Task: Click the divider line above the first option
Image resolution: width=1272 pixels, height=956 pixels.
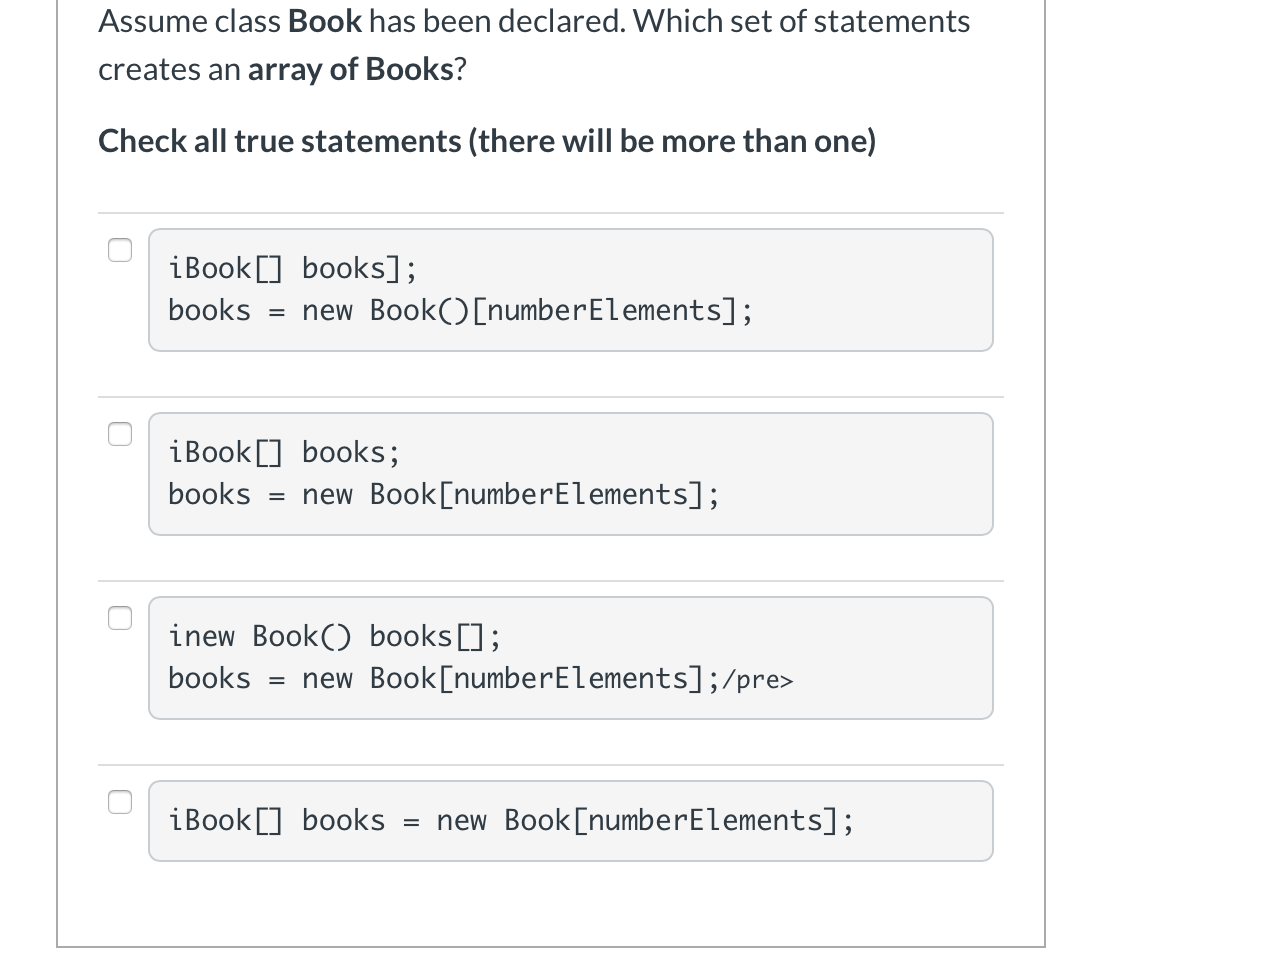Action: [x=550, y=211]
